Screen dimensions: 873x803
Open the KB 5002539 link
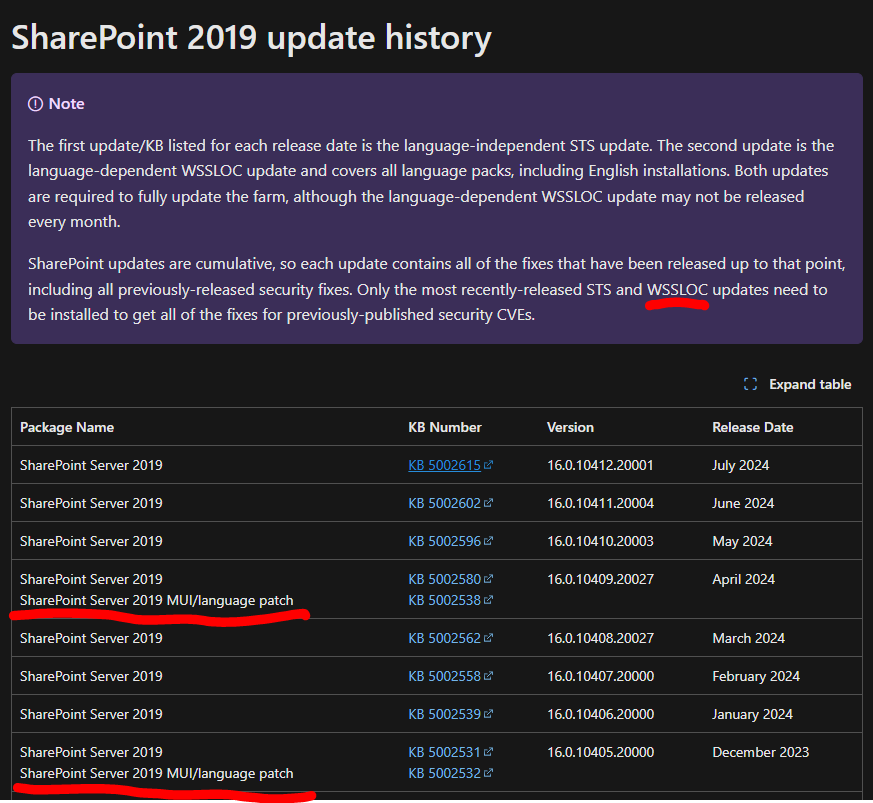click(444, 714)
